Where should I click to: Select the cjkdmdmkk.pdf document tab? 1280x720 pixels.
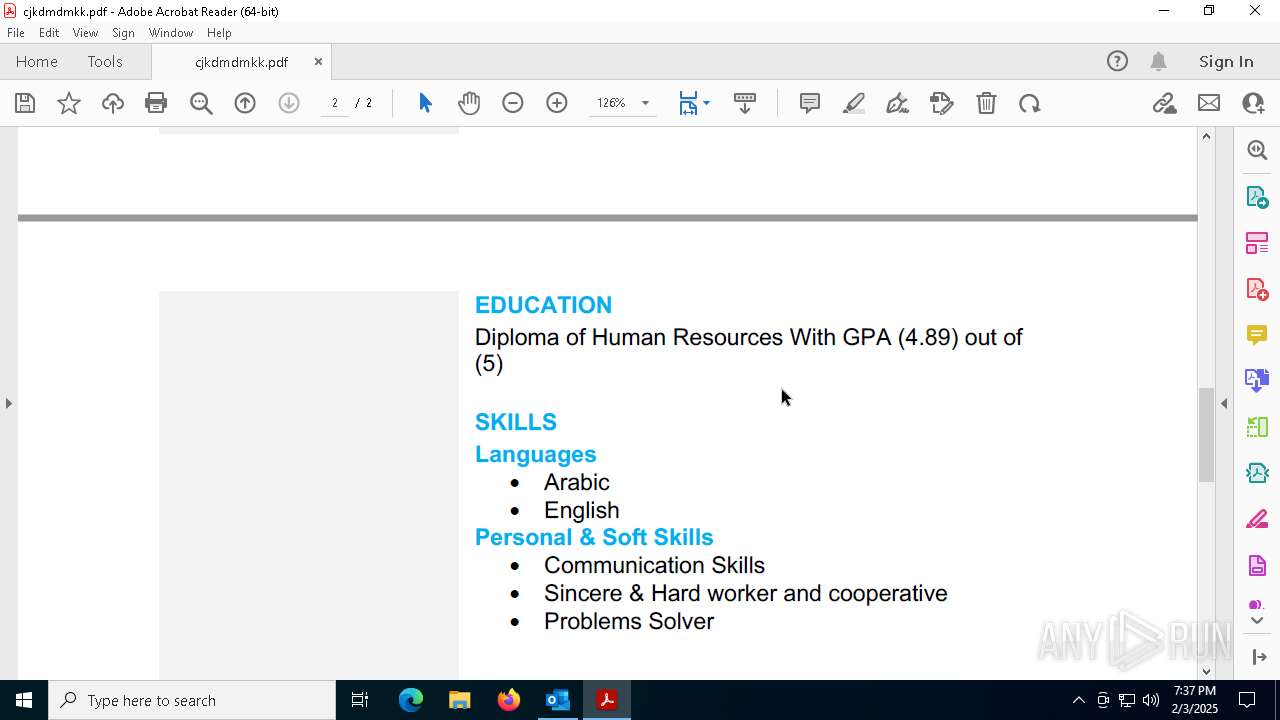click(x=241, y=62)
